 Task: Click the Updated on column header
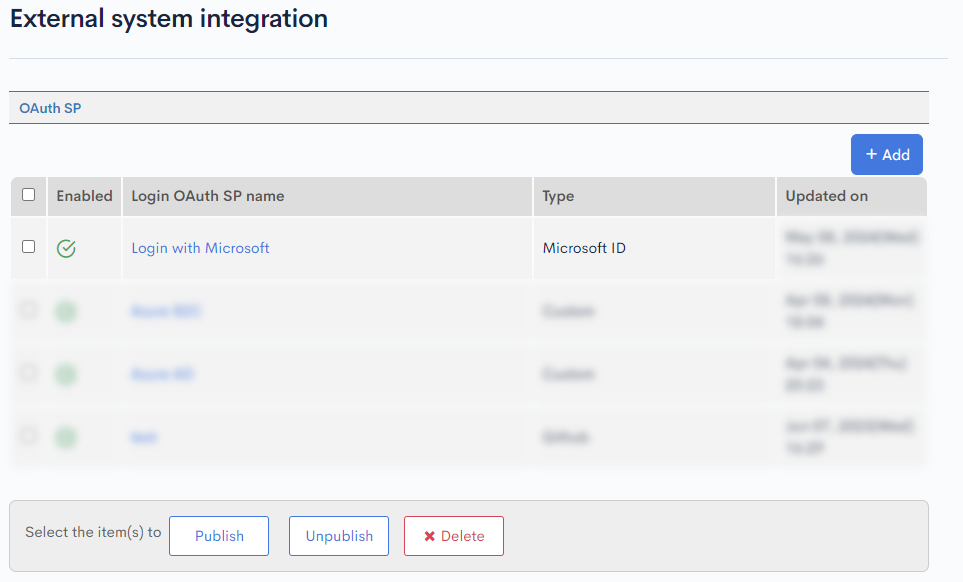tap(829, 196)
